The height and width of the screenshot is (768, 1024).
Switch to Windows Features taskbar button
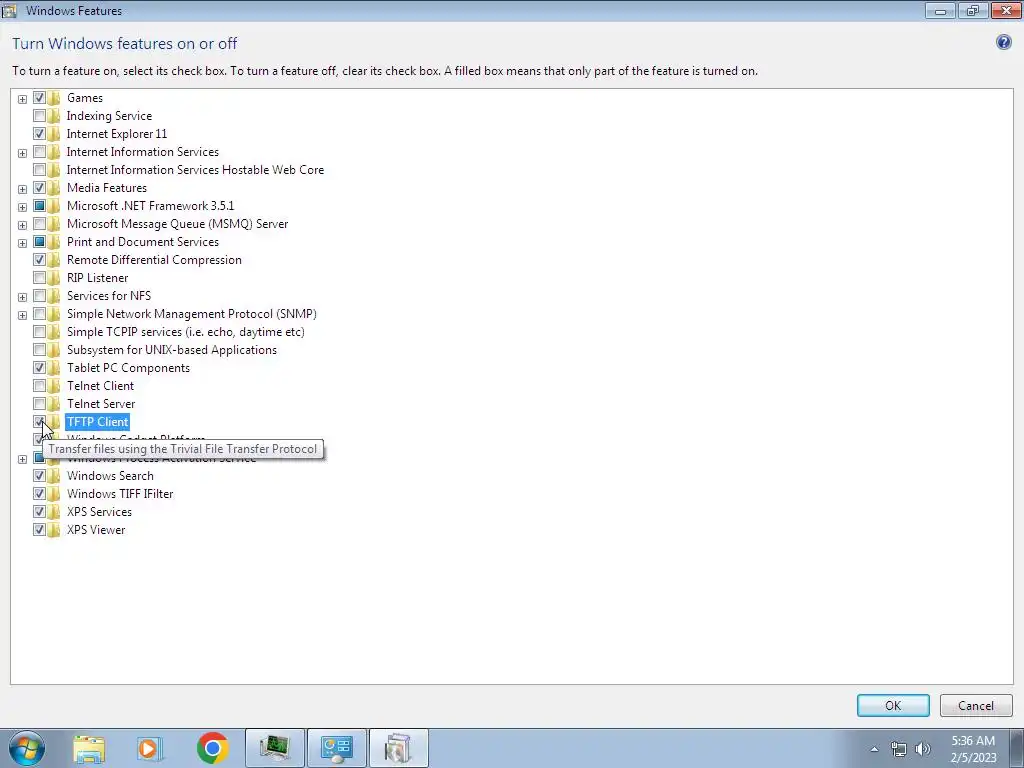coord(398,748)
